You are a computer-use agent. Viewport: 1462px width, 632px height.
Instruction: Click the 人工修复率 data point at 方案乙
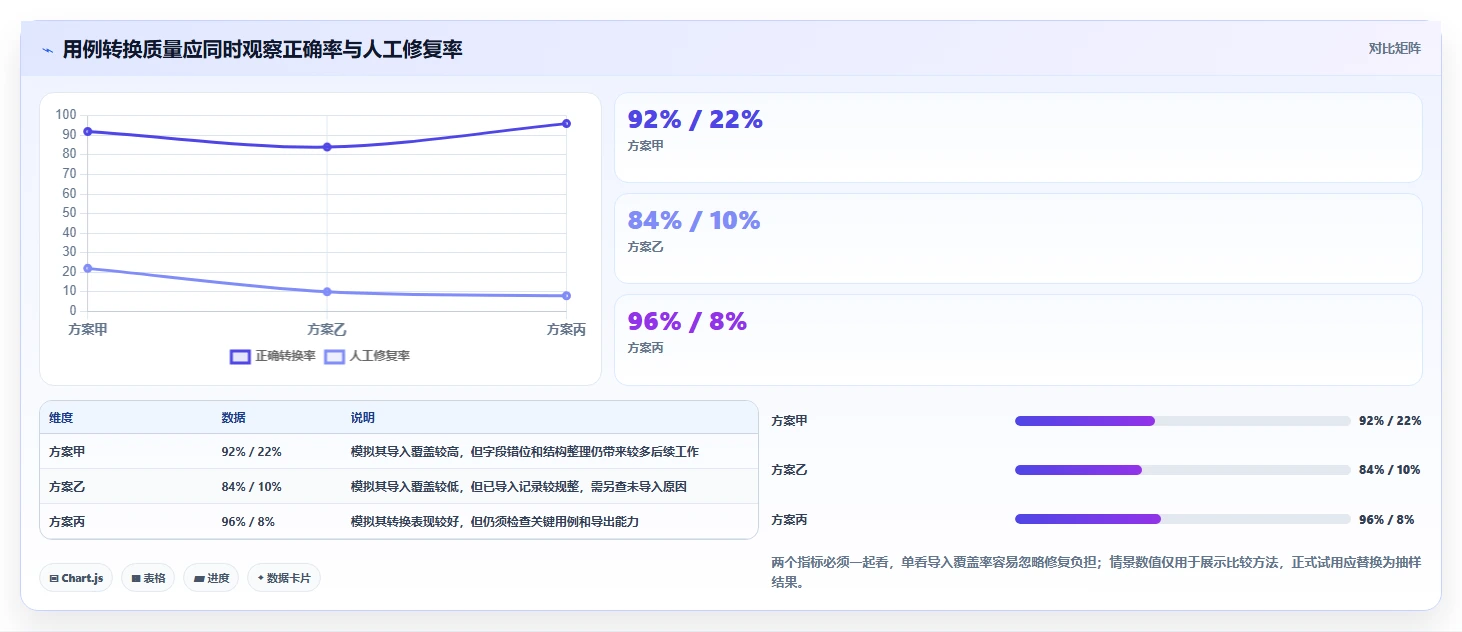[327, 292]
